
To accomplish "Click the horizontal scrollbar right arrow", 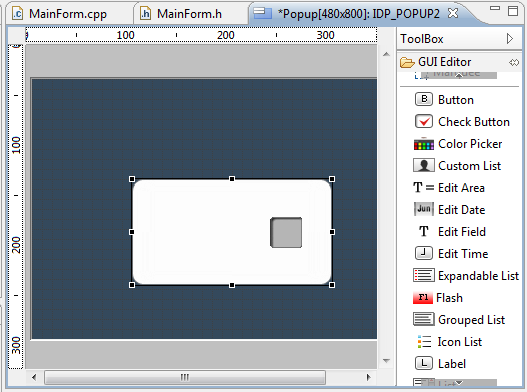I will 369,377.
